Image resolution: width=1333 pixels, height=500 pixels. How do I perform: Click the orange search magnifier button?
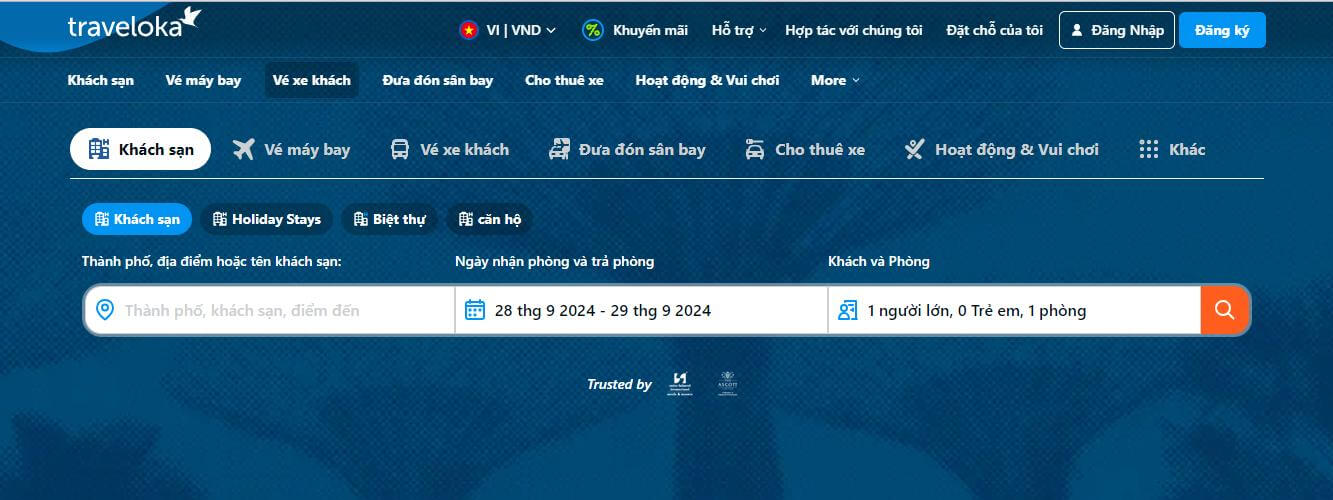(x=1225, y=310)
